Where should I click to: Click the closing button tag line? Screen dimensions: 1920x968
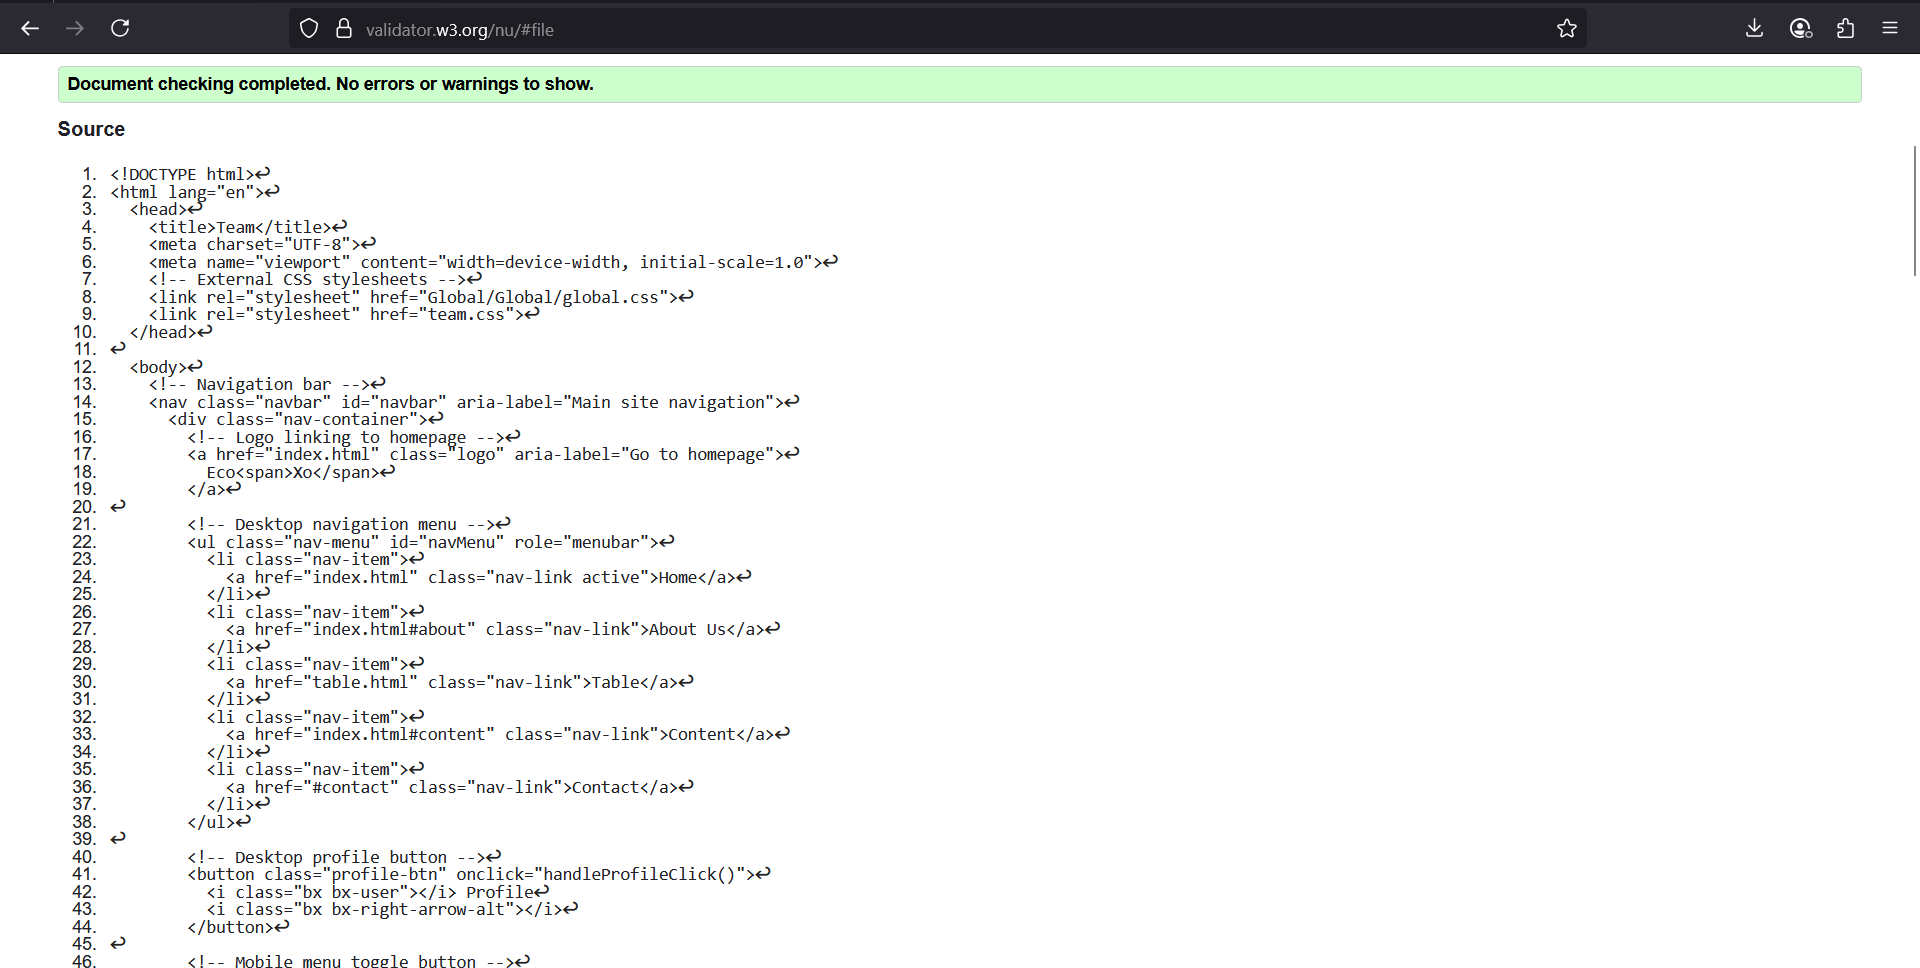(238, 927)
